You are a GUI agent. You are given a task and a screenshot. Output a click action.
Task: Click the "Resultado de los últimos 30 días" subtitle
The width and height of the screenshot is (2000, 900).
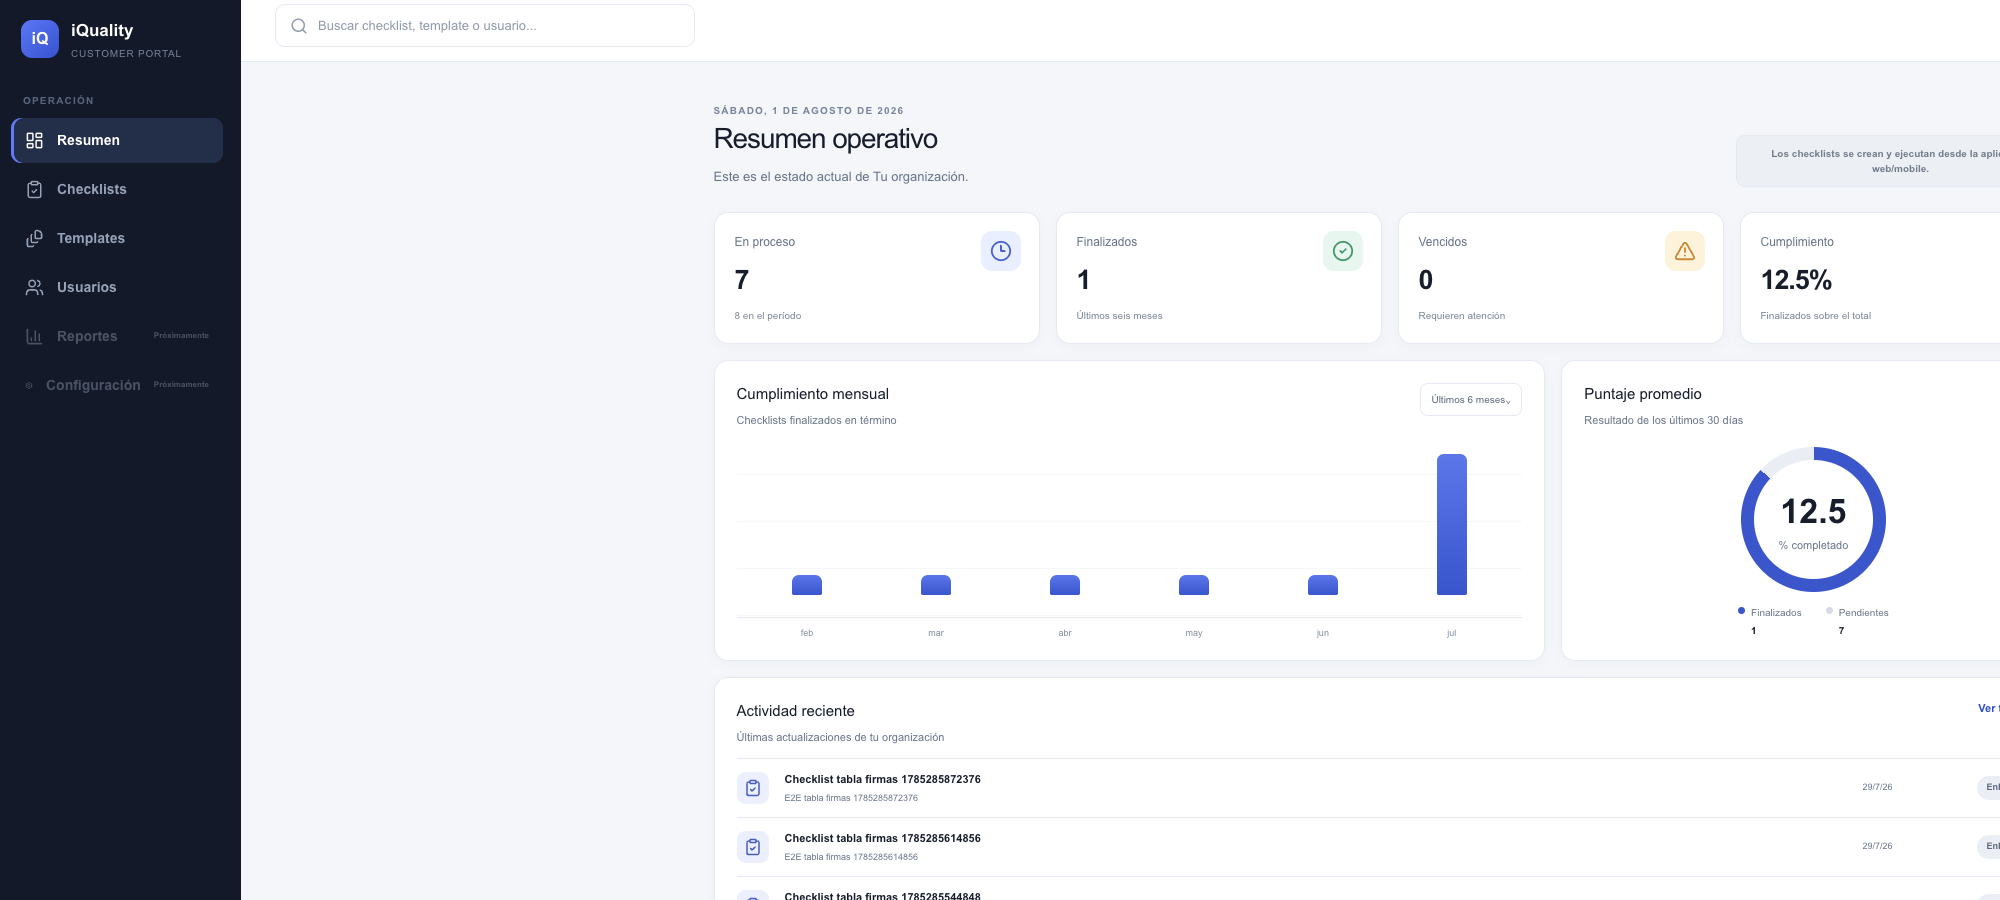[1663, 421]
